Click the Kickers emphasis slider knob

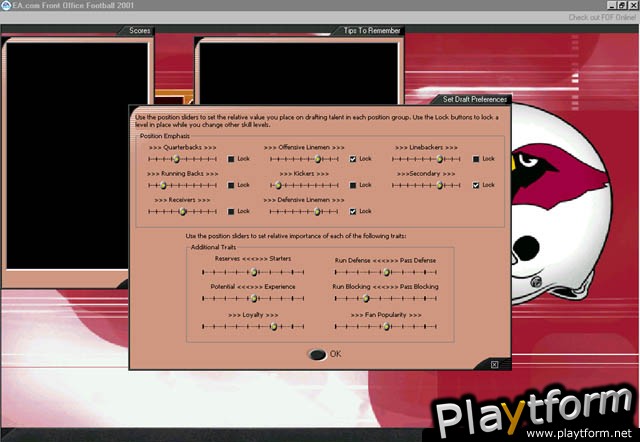278,185
